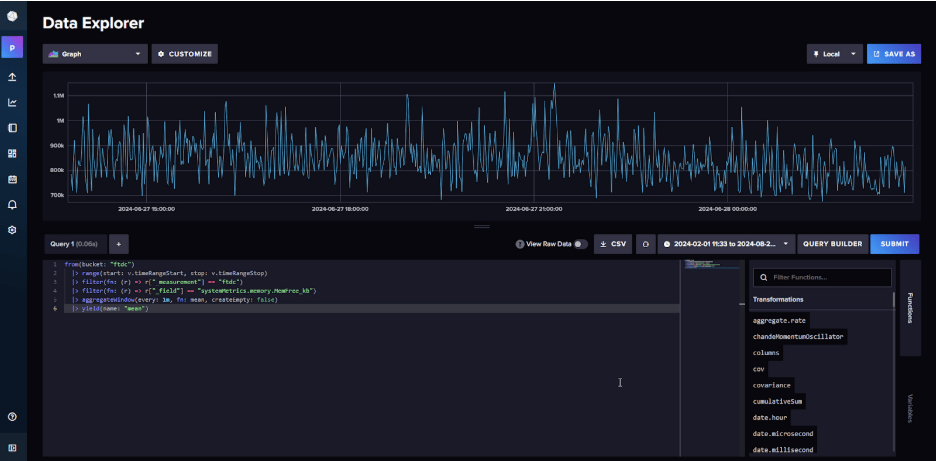
Task: Open the Dashboards icon in sidebar
Action: point(12,153)
